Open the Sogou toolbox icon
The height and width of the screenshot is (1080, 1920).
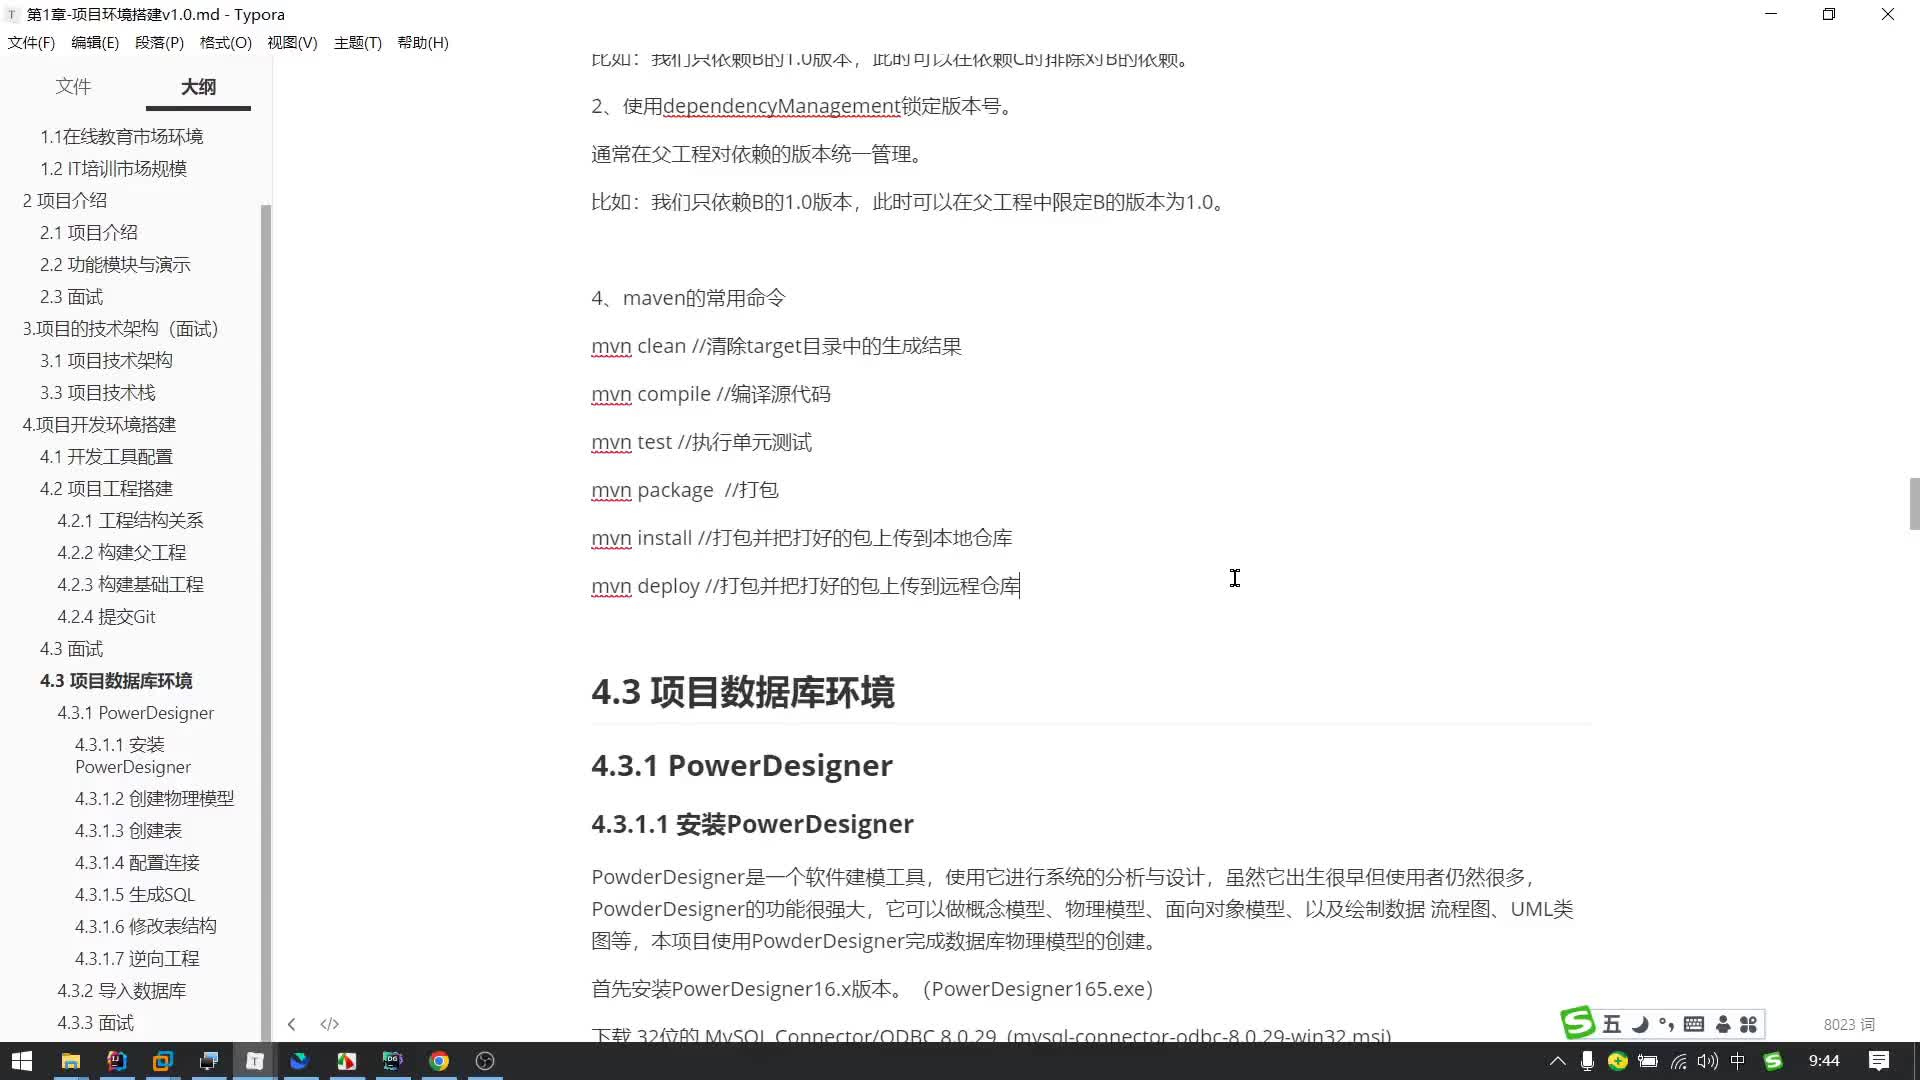click(x=1748, y=1024)
